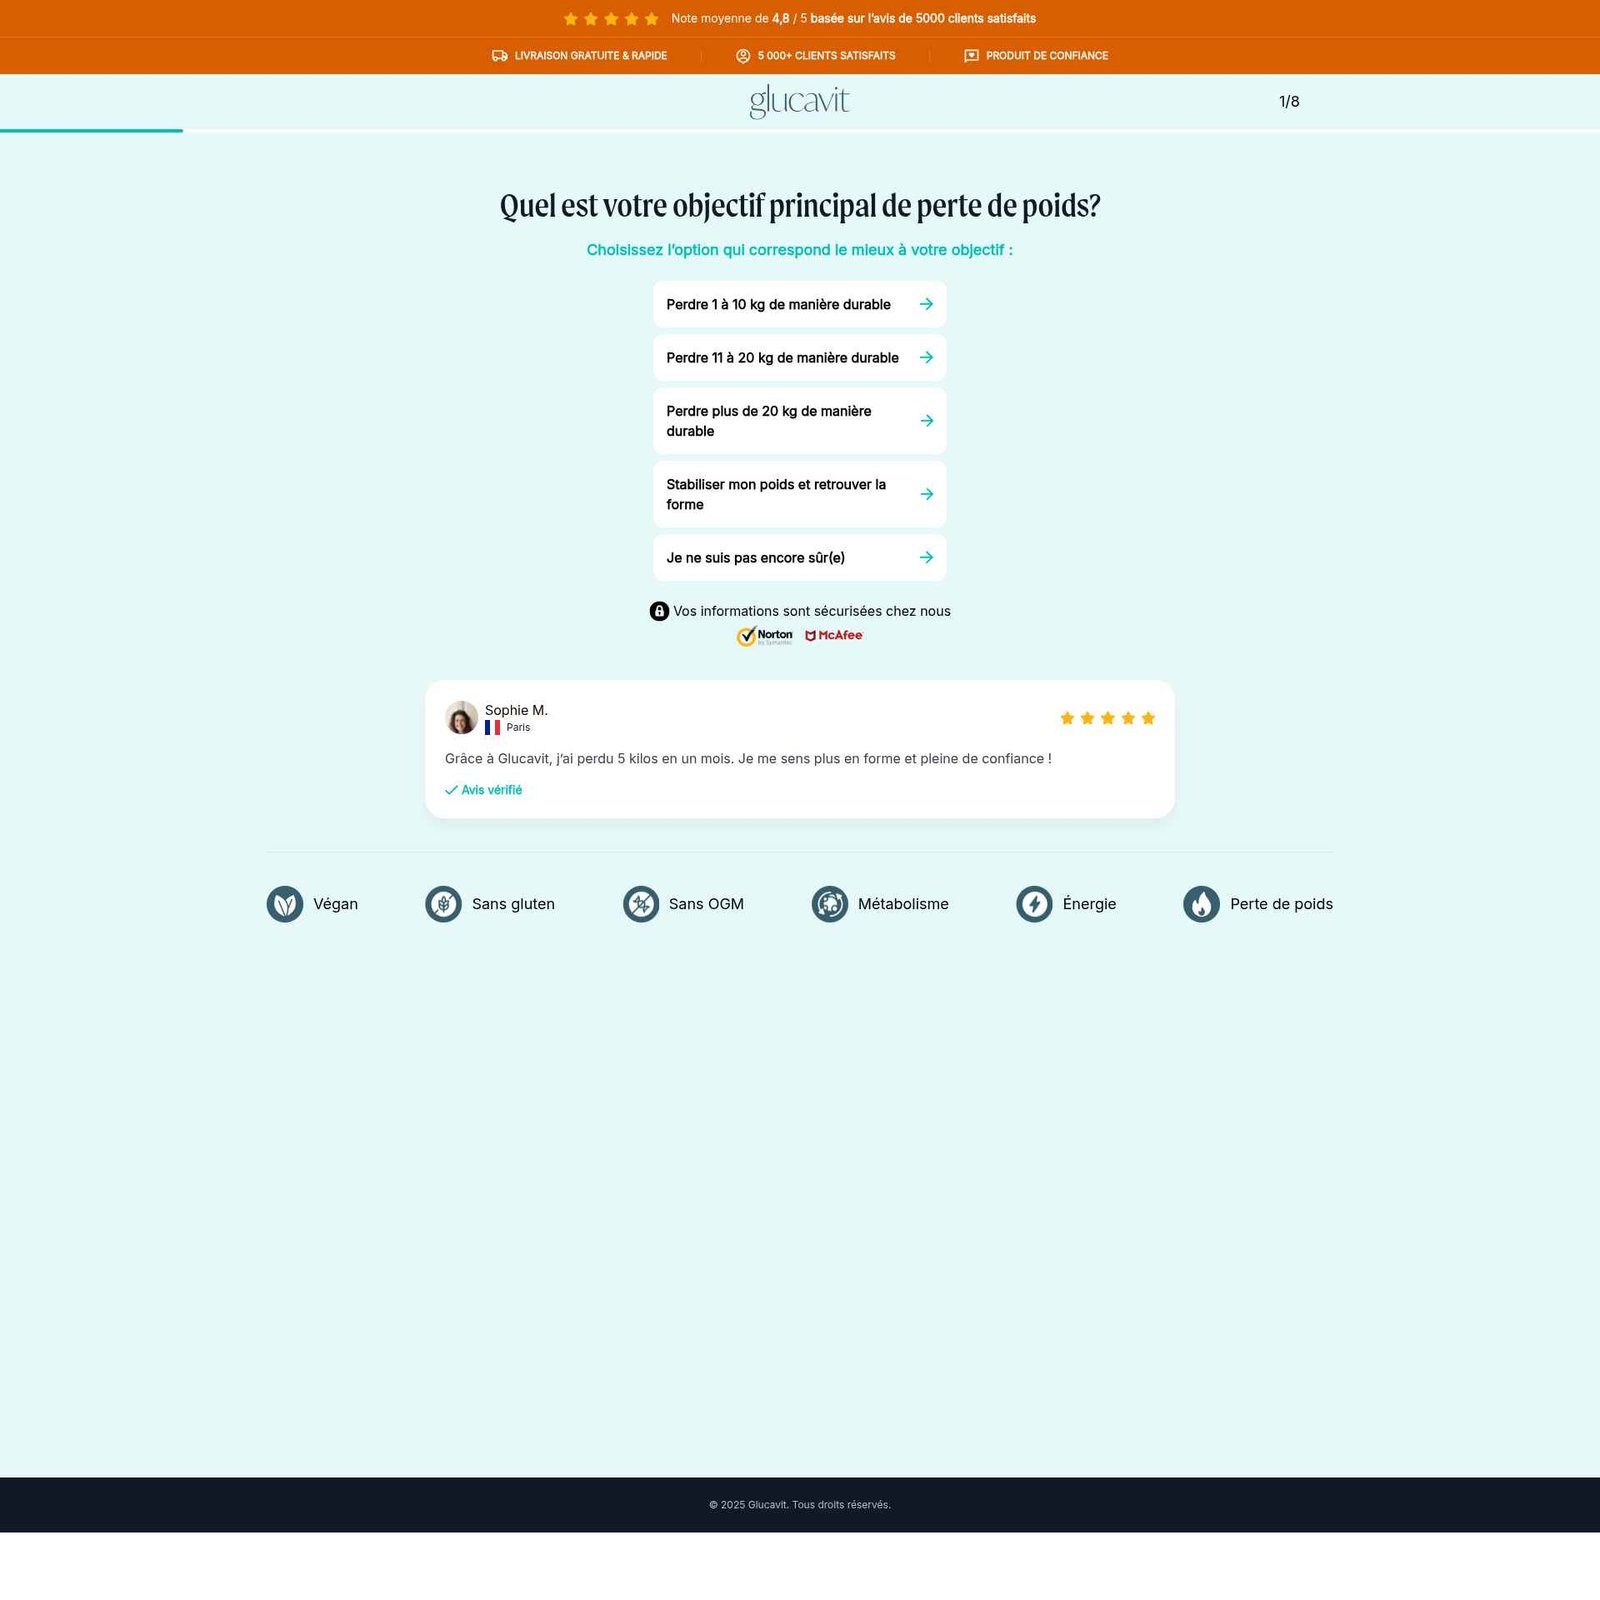Pick 'Perdre plus de 20 kg' option
This screenshot has width=1600, height=1600.
click(799, 421)
